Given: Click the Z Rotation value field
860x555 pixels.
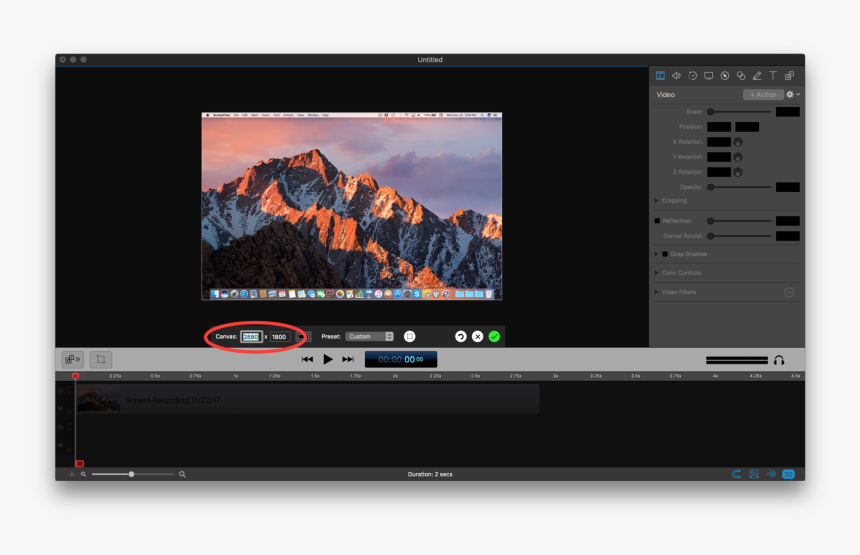Looking at the screenshot, I should coord(718,172).
